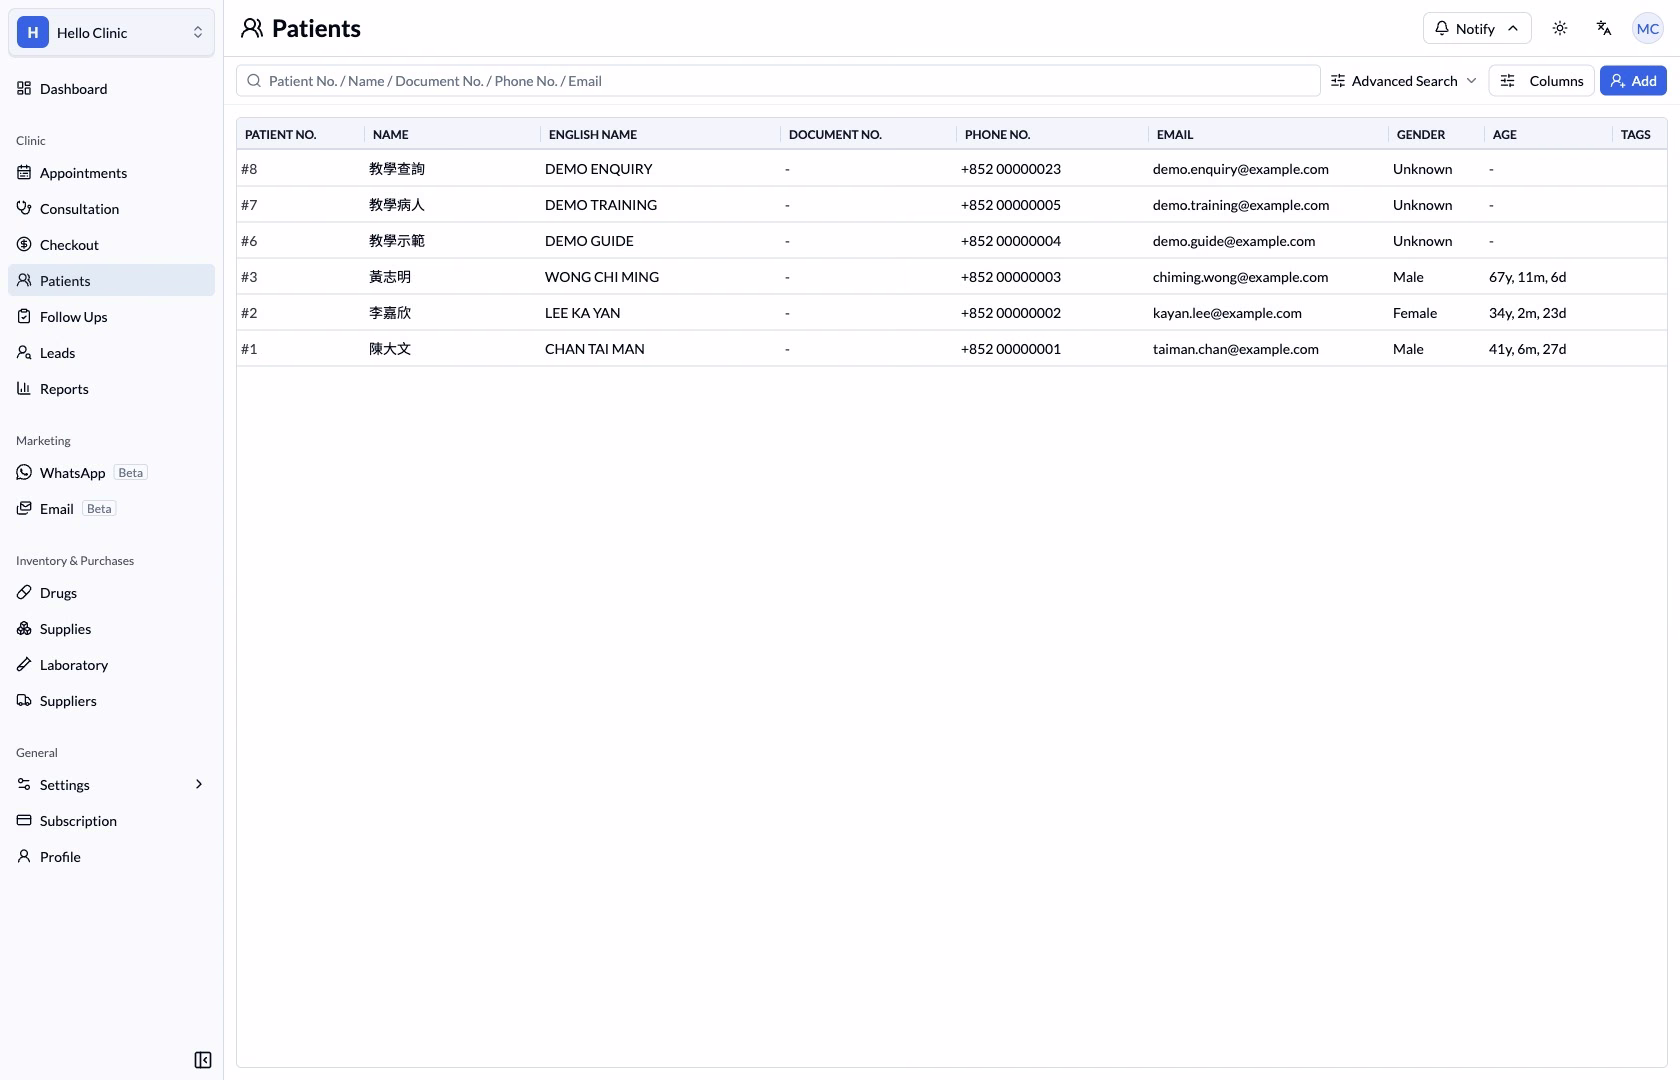Click patient number #8
The width and height of the screenshot is (1680, 1080).
coord(249,168)
